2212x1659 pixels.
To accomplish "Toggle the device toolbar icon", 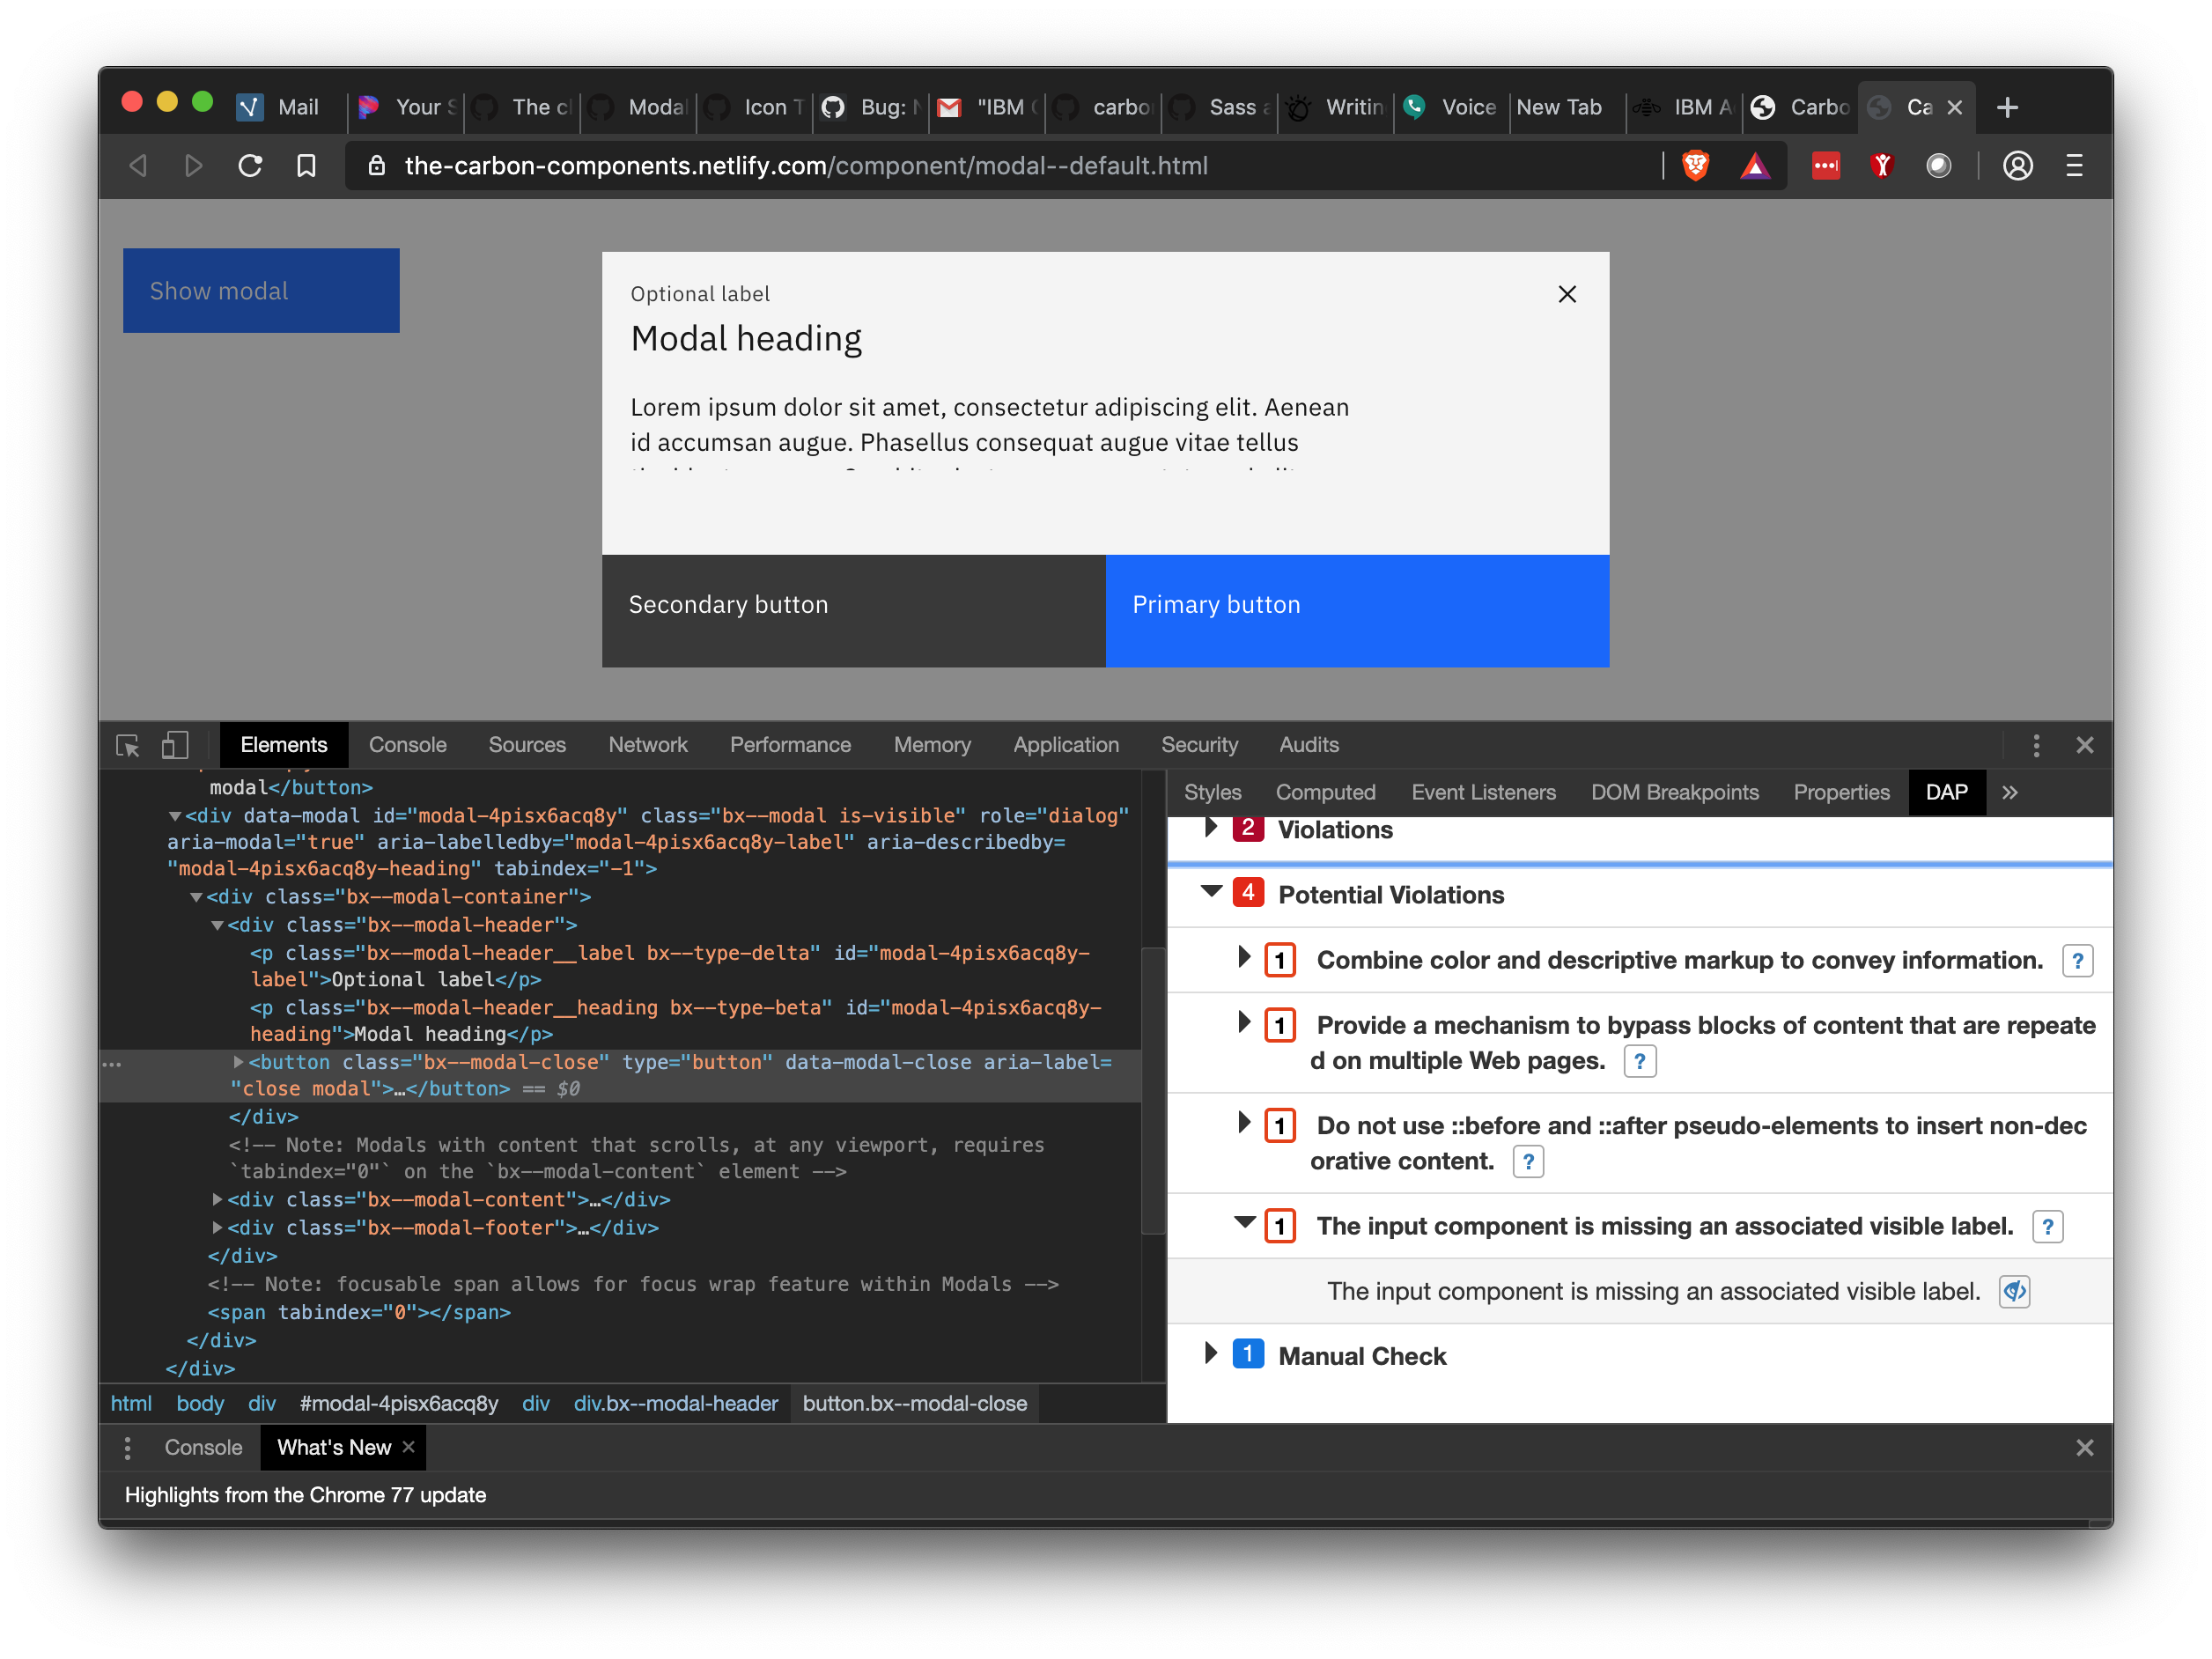I will (x=175, y=745).
